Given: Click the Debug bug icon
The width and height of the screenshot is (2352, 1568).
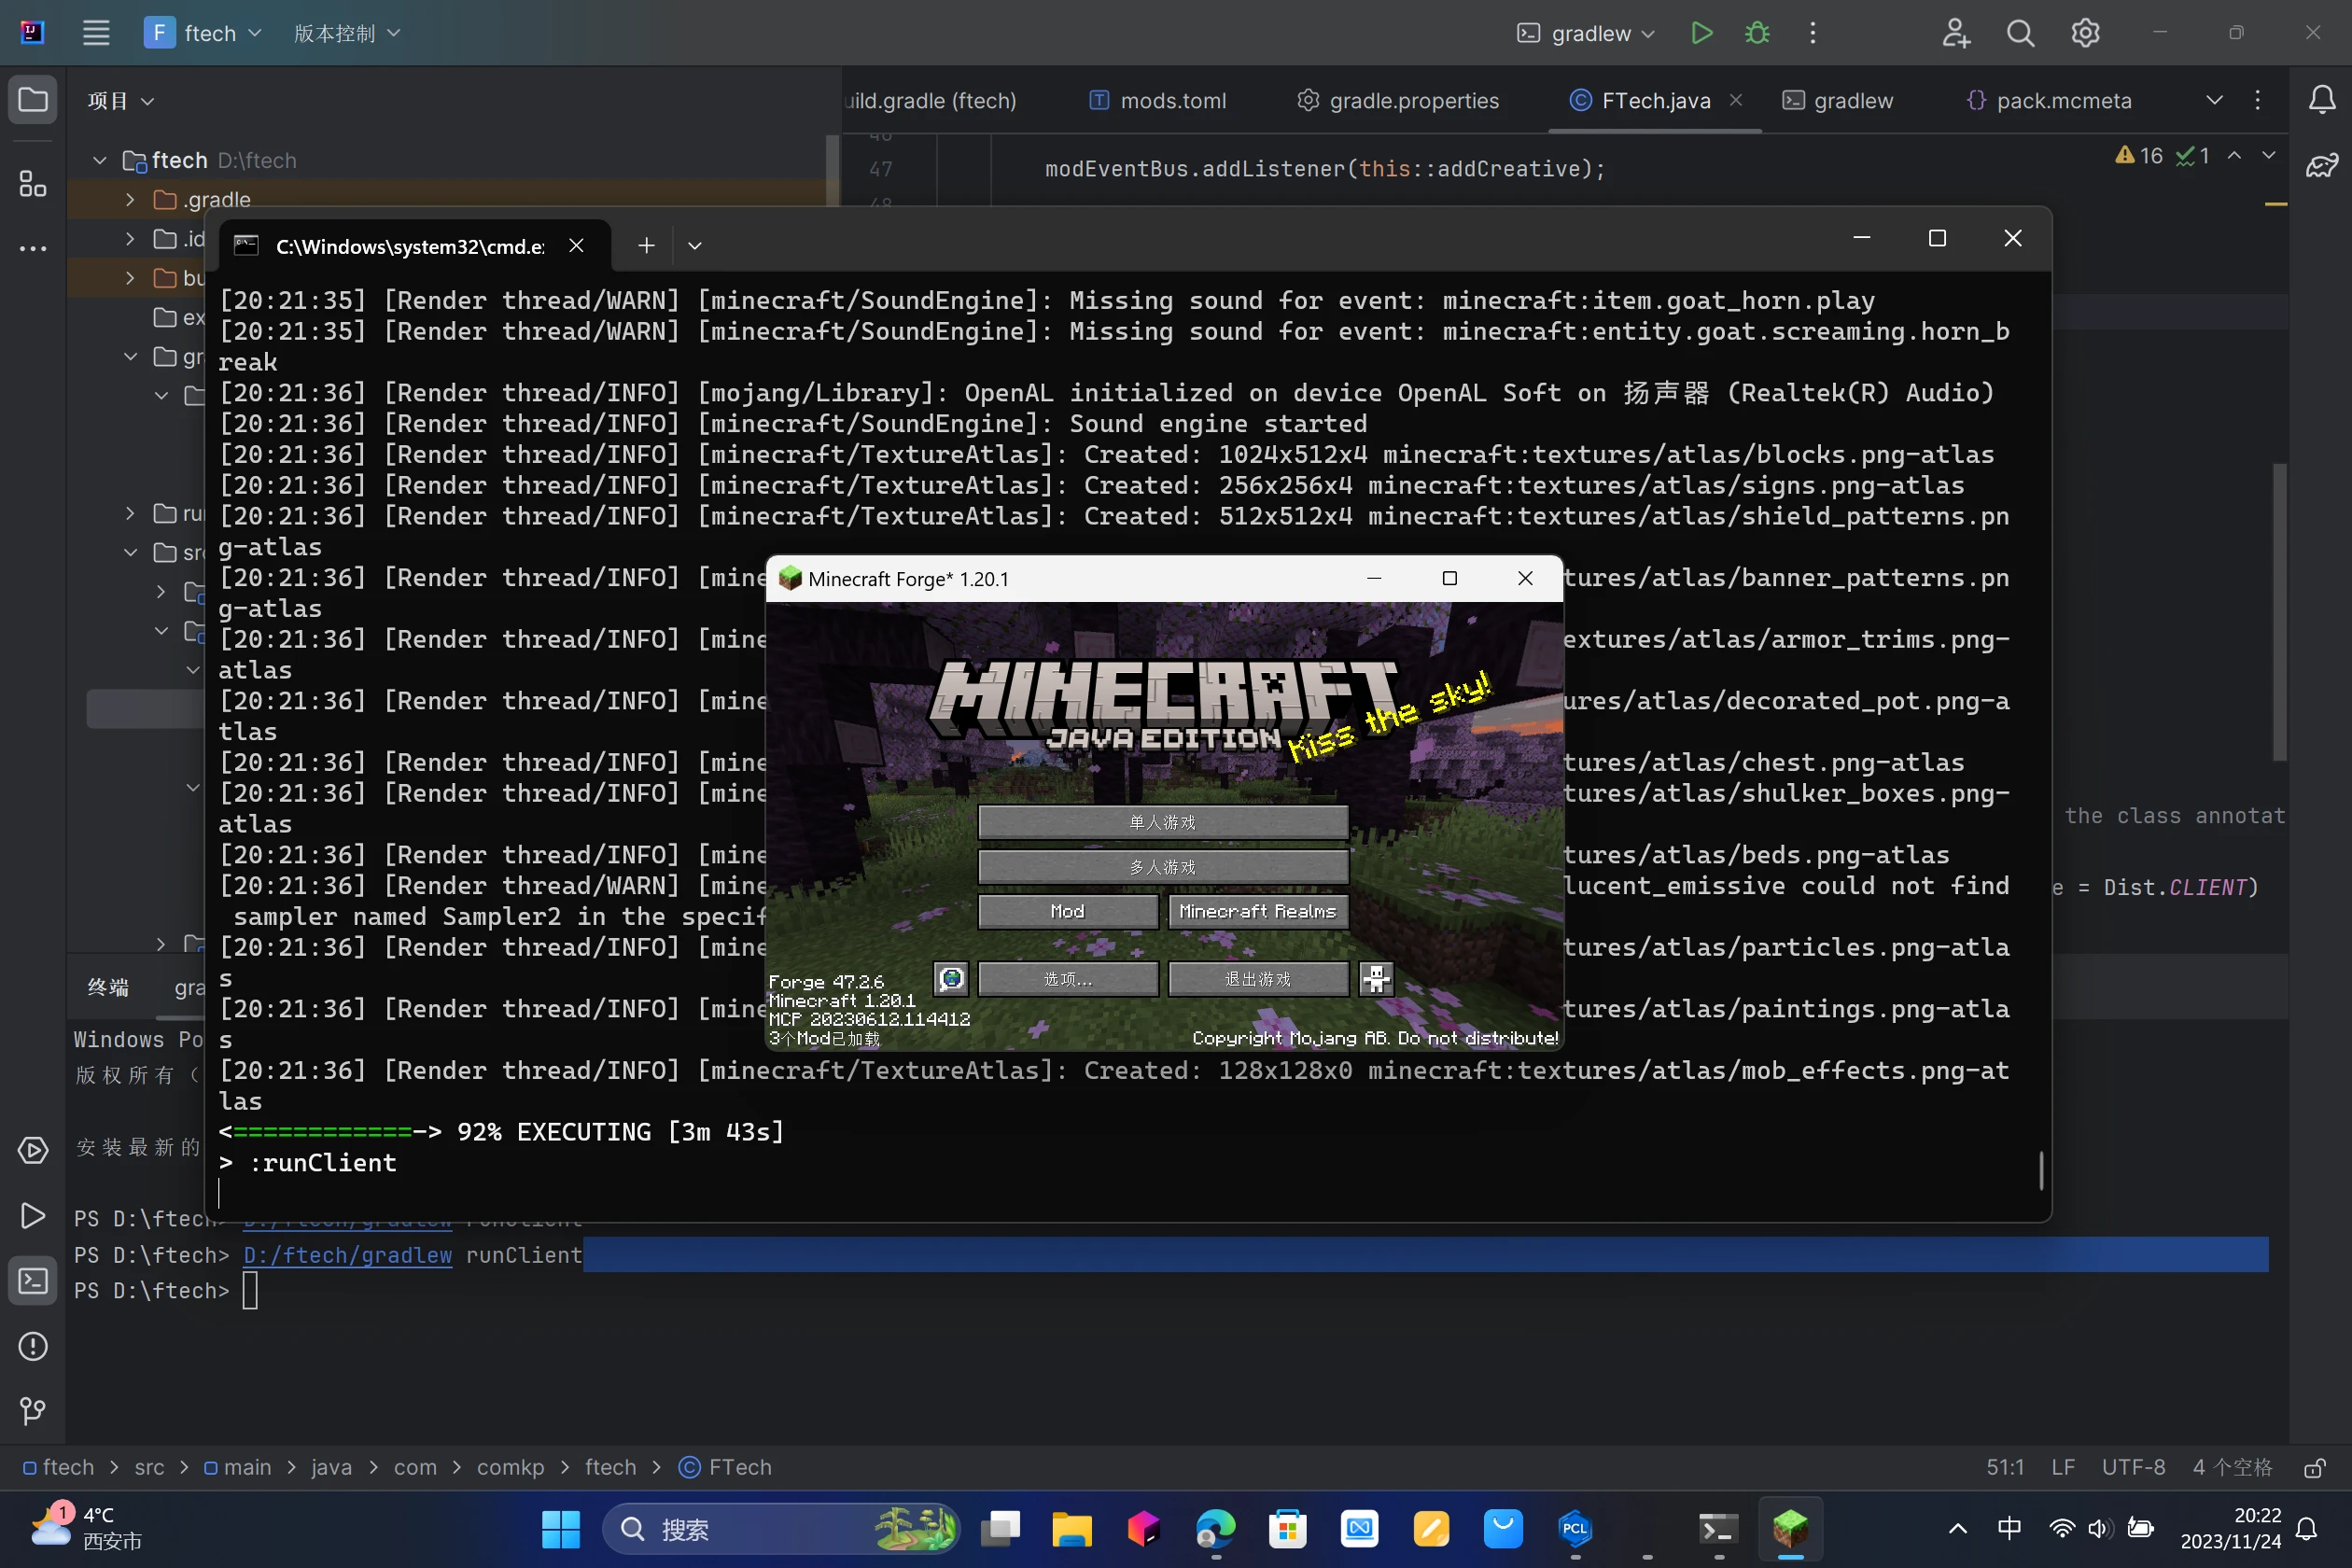Looking at the screenshot, I should point(1757,33).
